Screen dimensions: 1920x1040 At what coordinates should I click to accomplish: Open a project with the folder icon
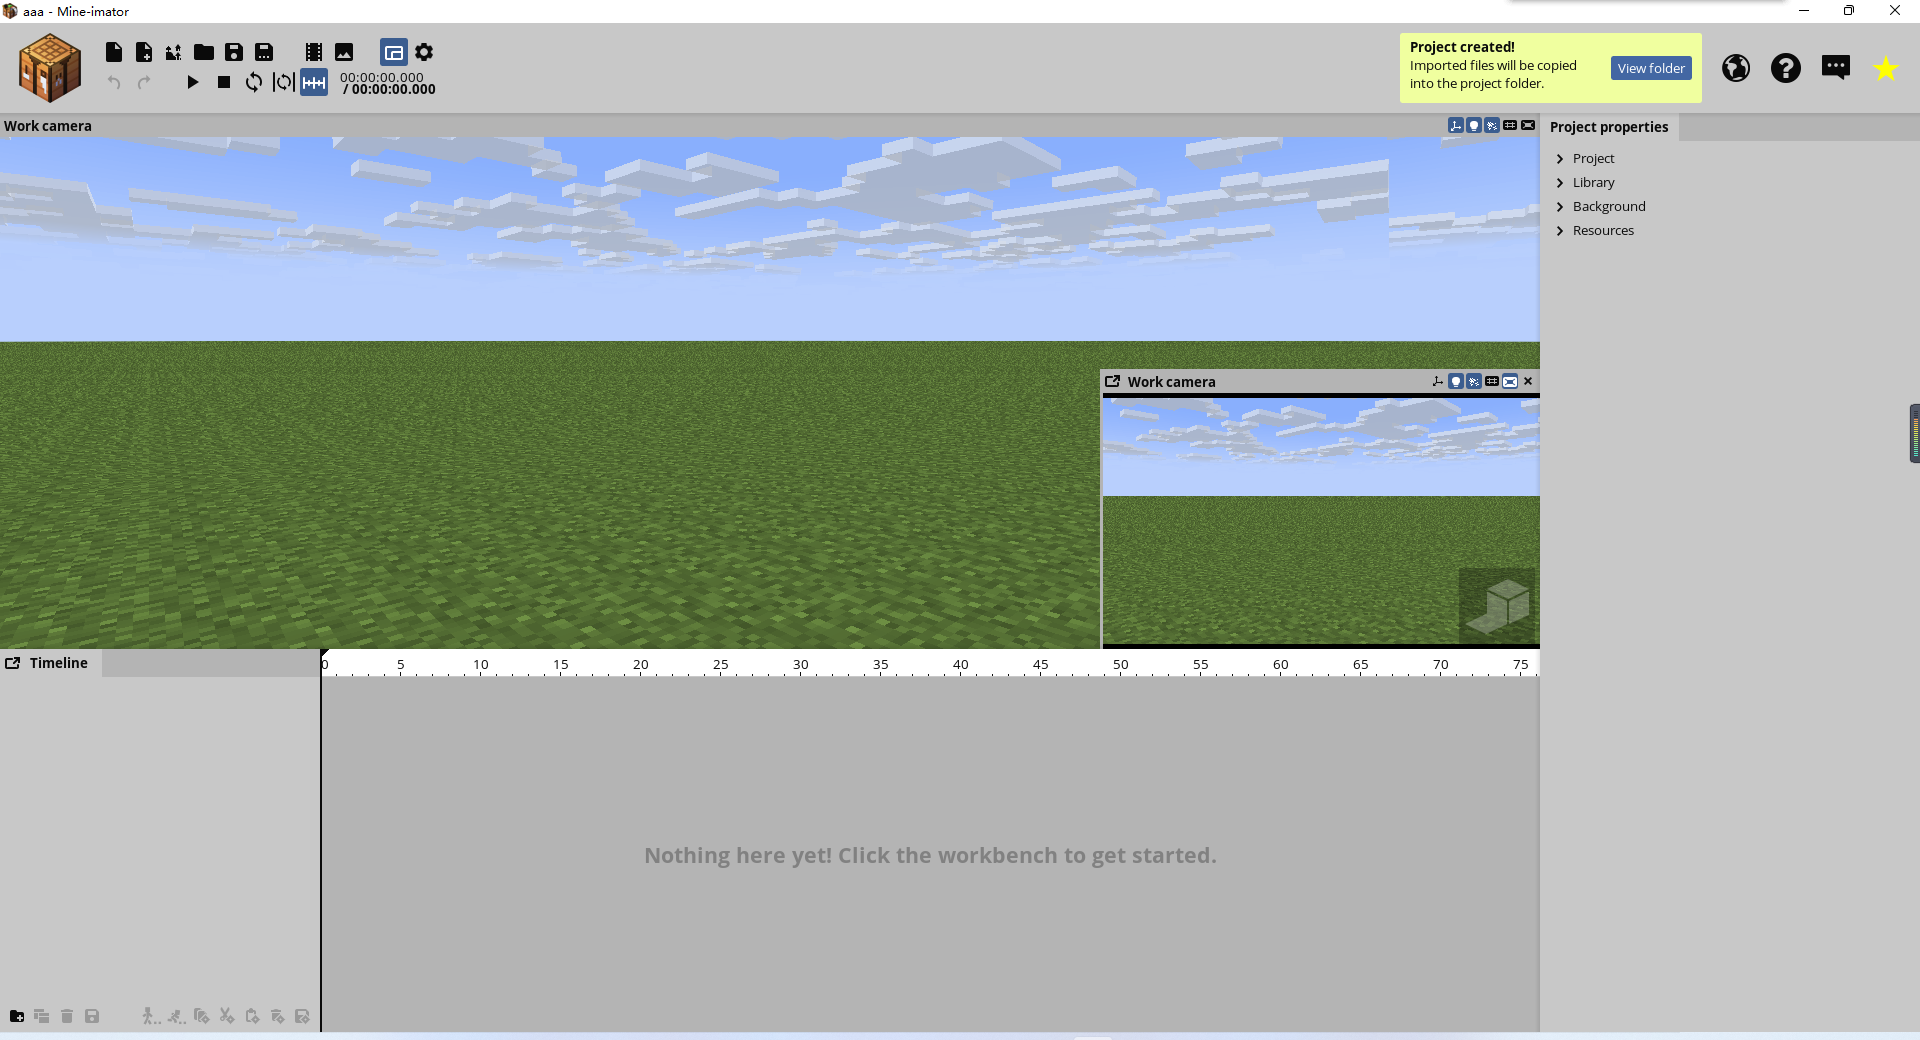(204, 52)
